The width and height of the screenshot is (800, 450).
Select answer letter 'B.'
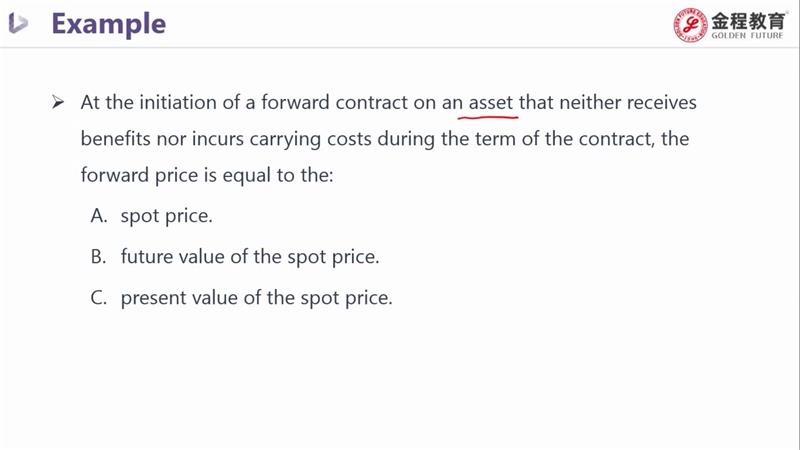coord(98,256)
